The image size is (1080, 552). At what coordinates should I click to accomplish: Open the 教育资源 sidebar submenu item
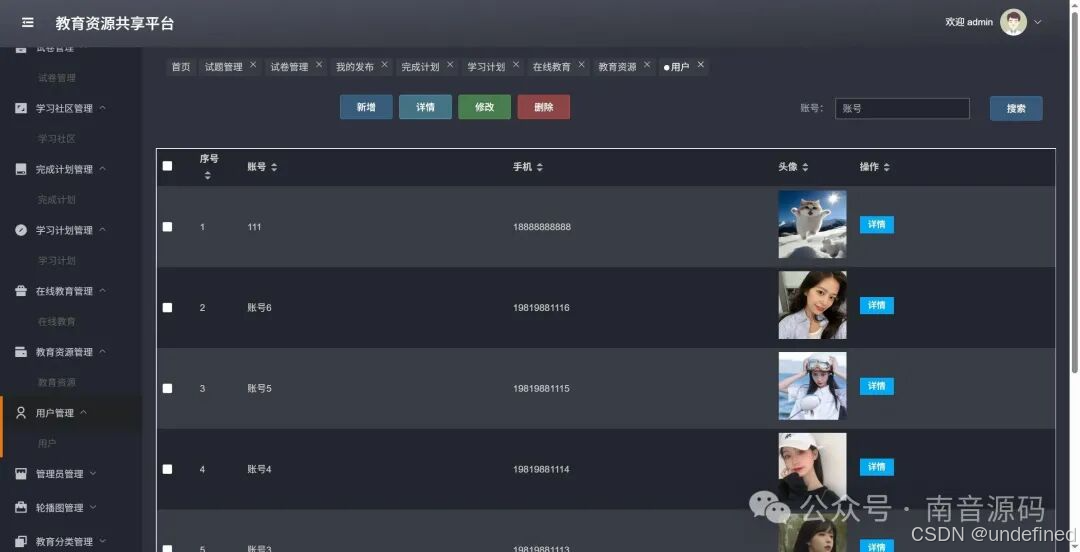56,382
